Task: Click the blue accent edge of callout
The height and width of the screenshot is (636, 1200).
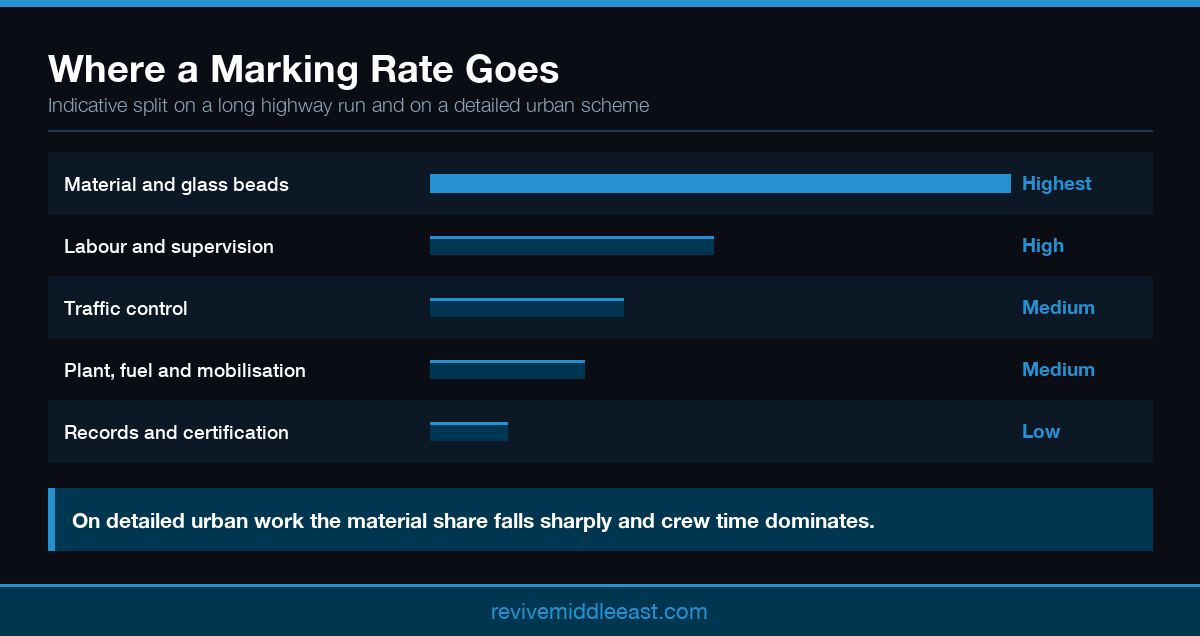Action: 51,520
